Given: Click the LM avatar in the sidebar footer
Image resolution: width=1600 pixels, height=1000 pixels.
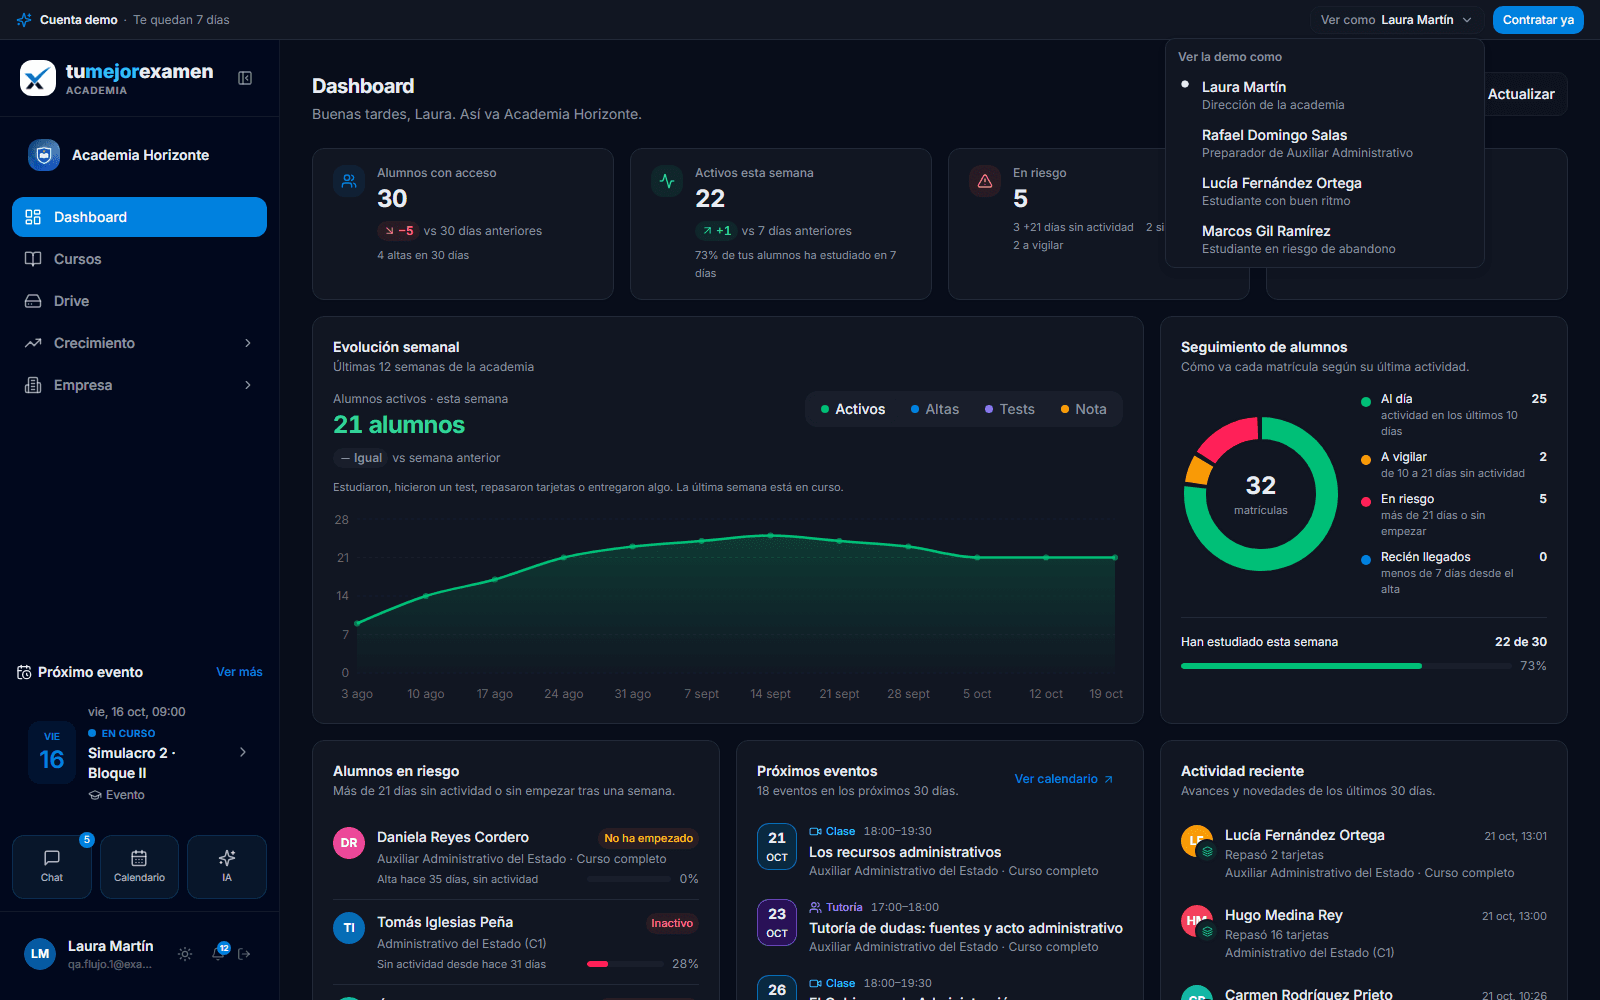Looking at the screenshot, I should (40, 954).
